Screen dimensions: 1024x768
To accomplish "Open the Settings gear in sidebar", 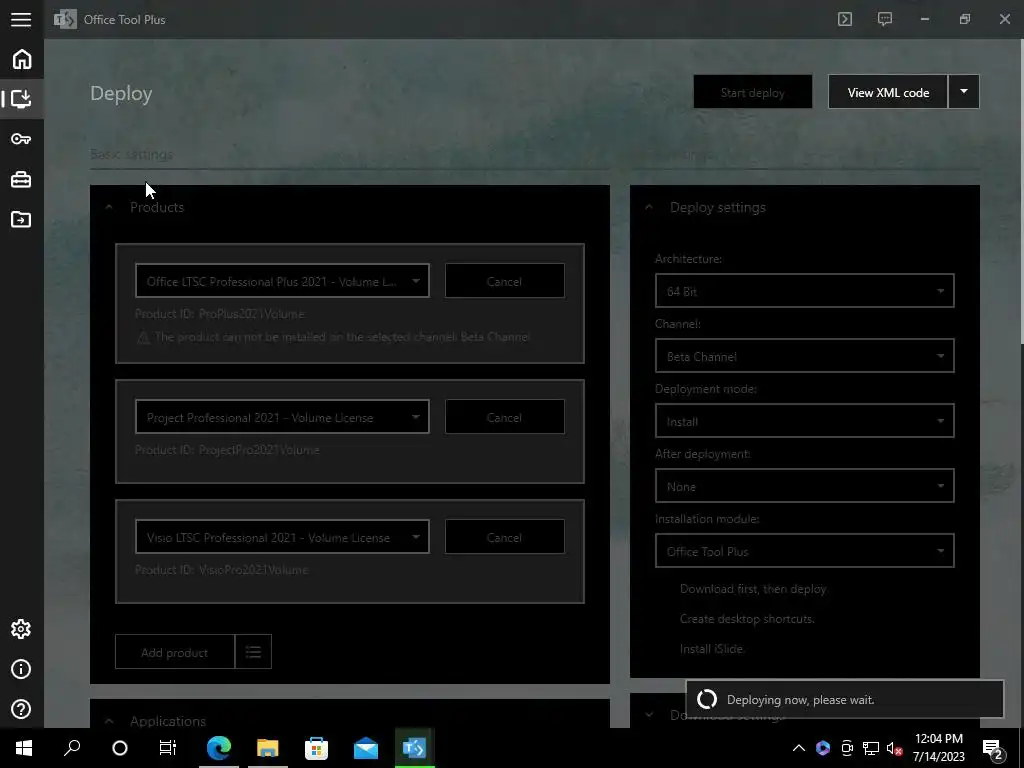I will point(21,629).
